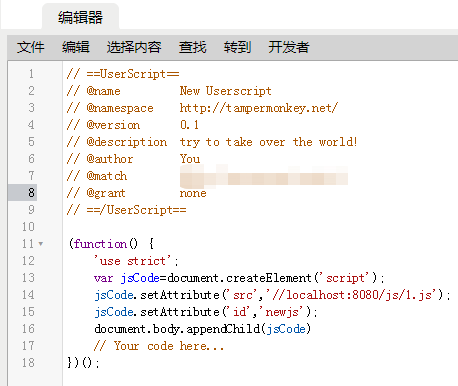Image resolution: width=458 pixels, height=386 pixels.
Task: Click the 'src' string on line 14
Action: pyautogui.click(x=243, y=295)
